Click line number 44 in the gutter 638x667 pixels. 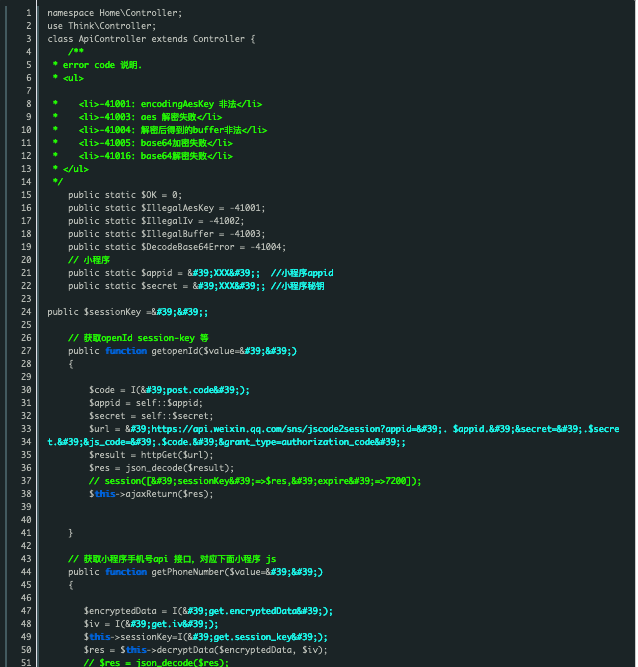(26, 572)
